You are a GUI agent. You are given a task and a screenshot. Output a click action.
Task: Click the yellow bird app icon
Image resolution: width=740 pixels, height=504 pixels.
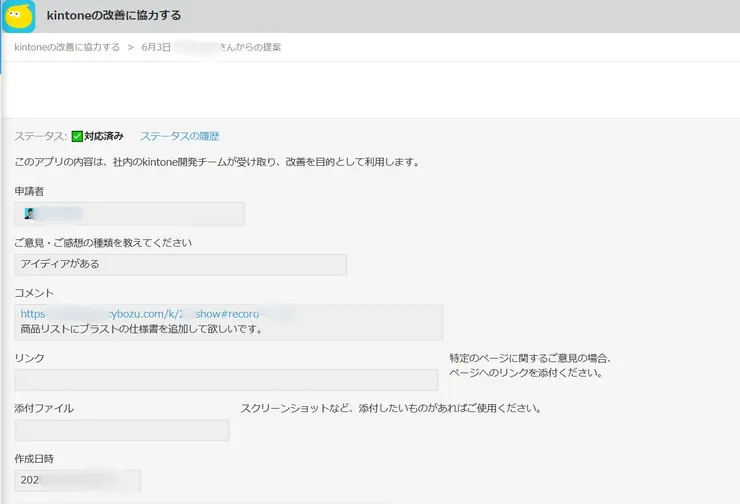(x=19, y=16)
